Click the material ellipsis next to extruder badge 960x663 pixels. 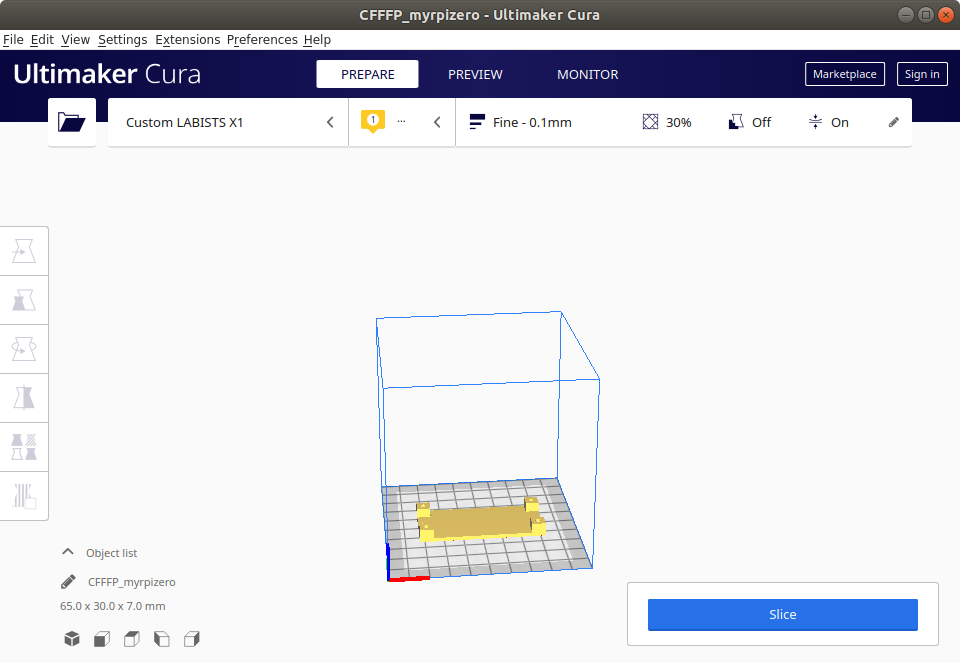point(401,121)
